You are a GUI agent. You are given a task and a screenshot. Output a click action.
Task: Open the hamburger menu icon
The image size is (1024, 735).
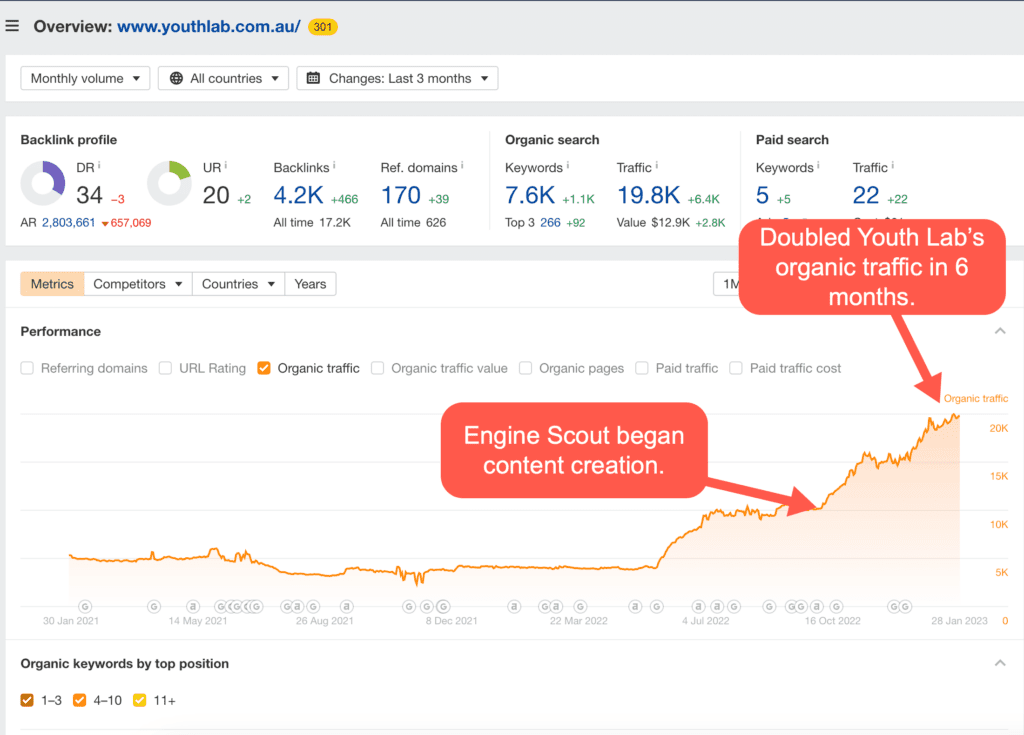pos(12,26)
